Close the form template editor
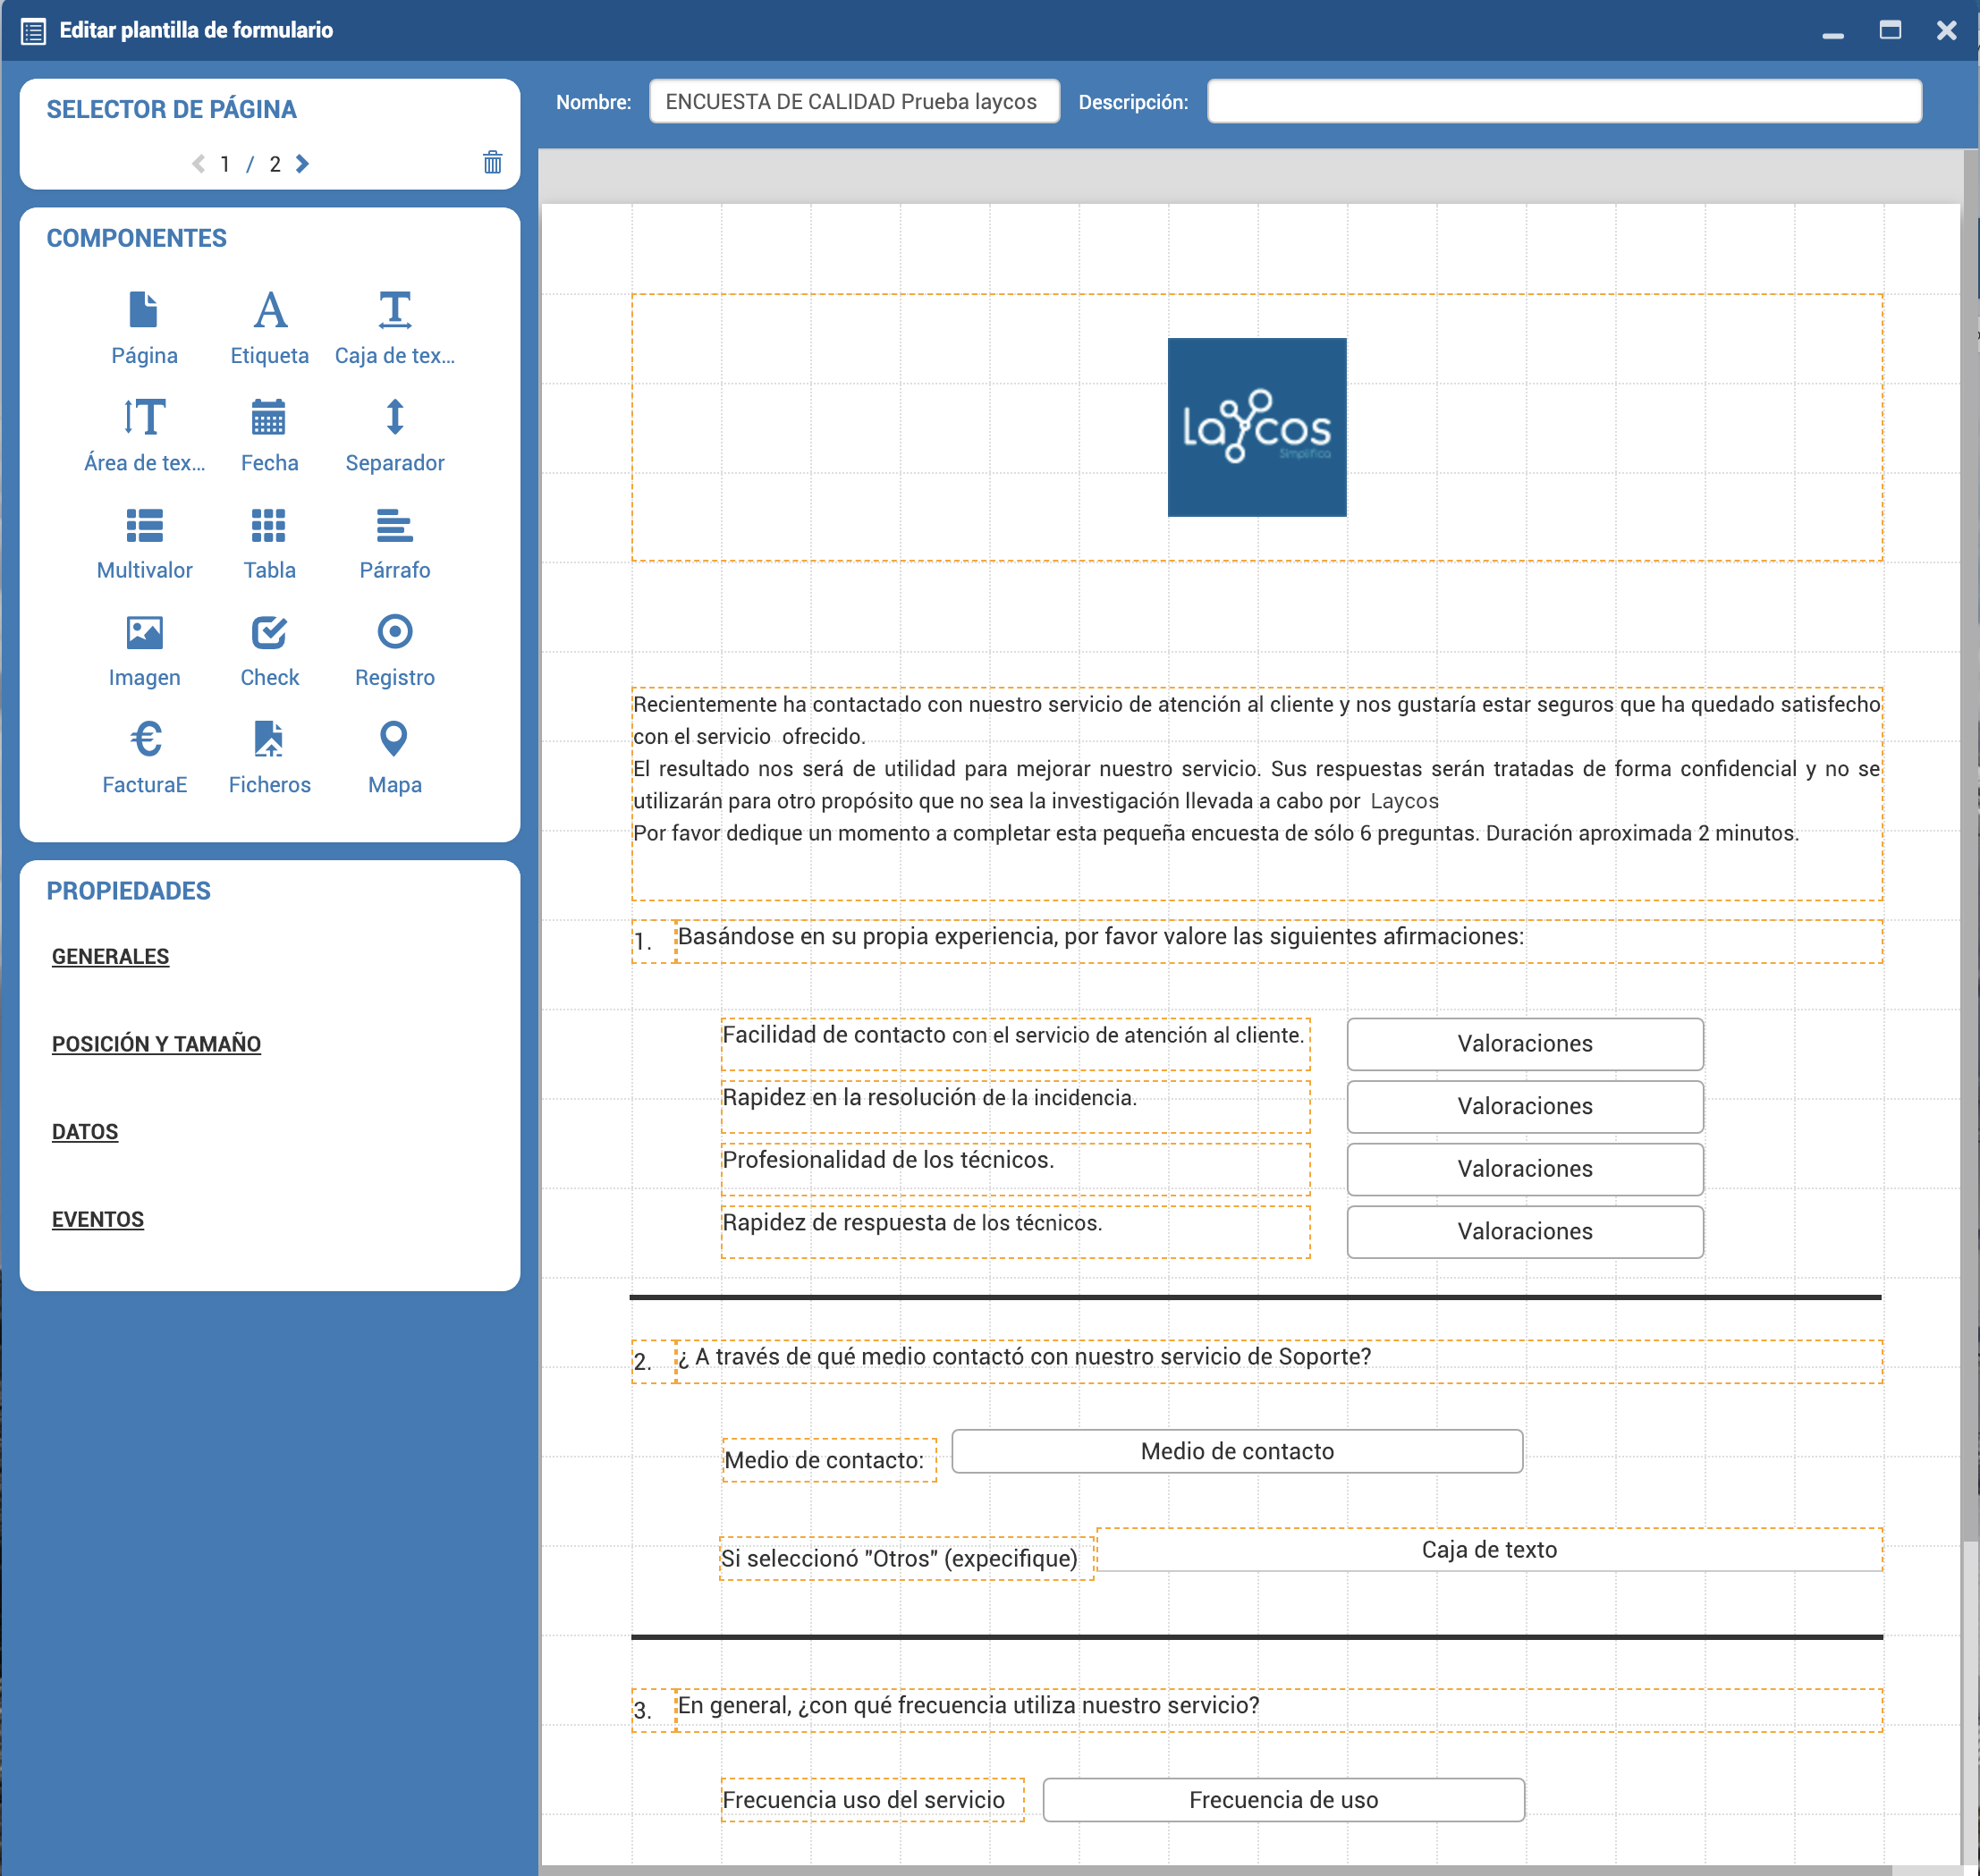Viewport: 1980px width, 1876px height. point(1946,30)
